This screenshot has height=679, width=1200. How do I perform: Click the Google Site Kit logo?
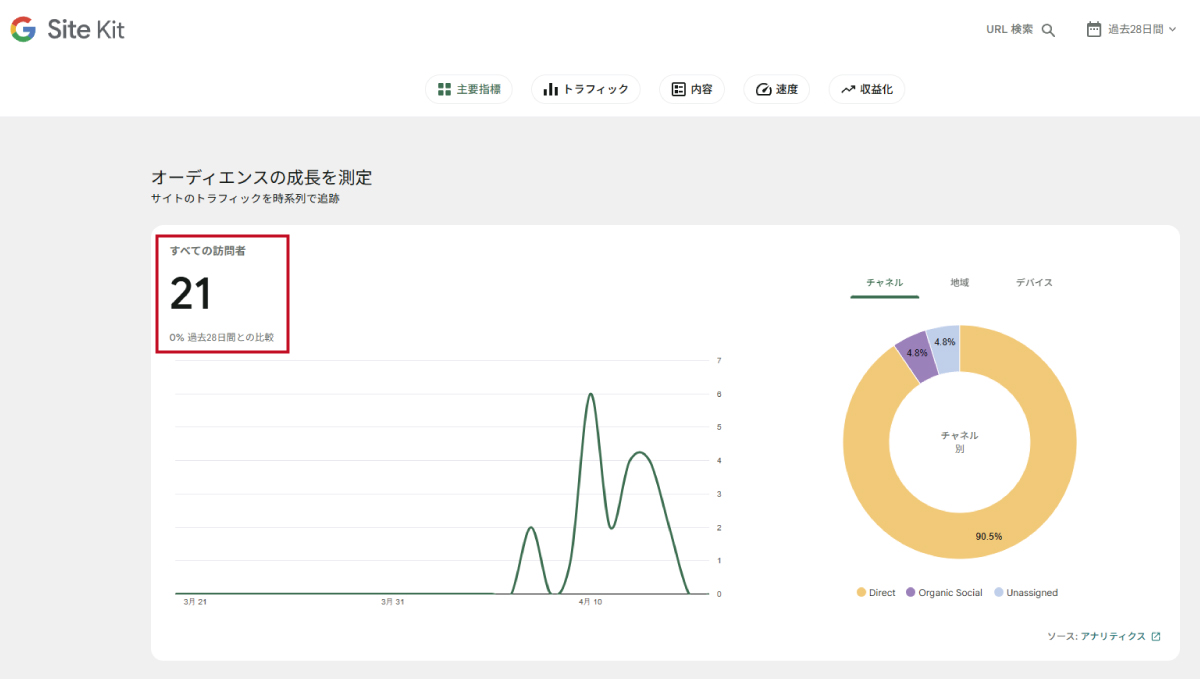pos(67,30)
